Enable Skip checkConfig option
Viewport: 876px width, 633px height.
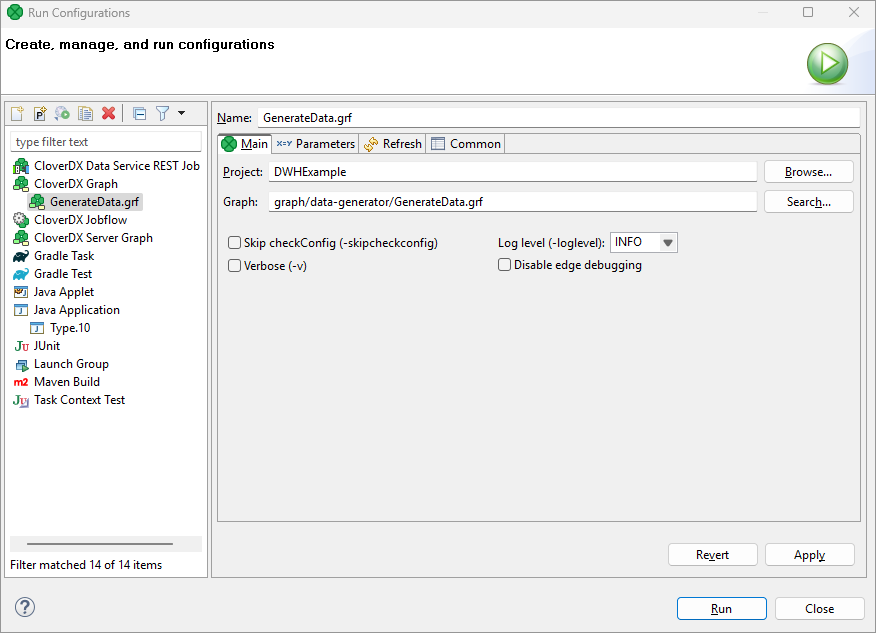[234, 242]
